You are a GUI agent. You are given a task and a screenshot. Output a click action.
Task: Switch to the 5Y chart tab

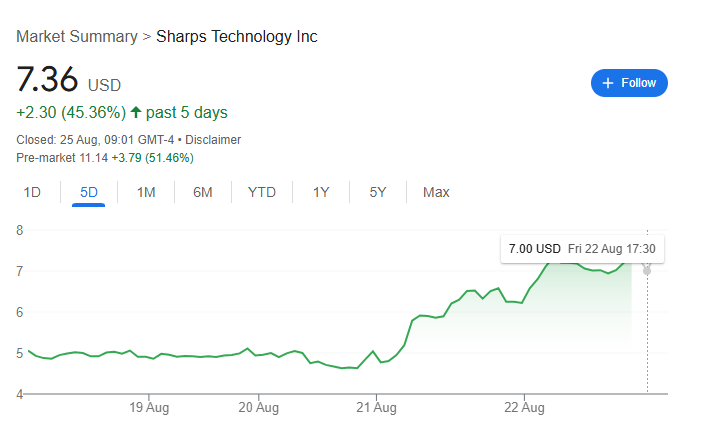click(x=378, y=192)
